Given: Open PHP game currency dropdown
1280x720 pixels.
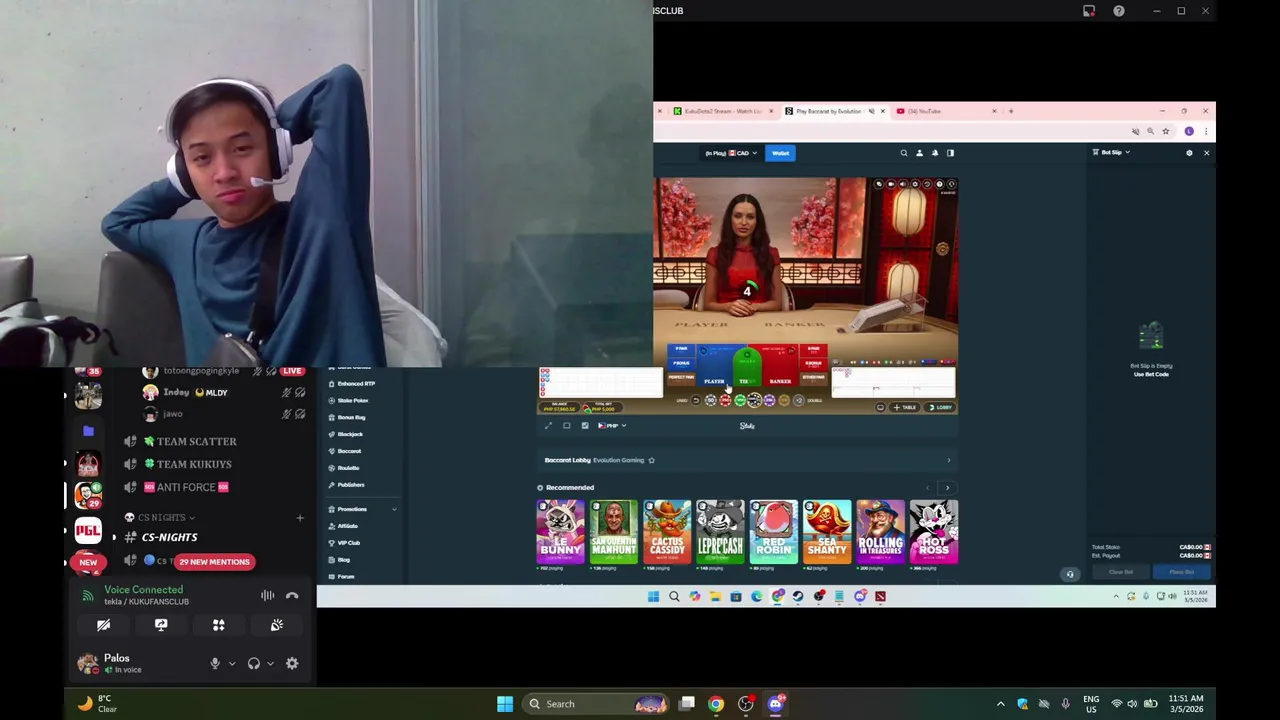Looking at the screenshot, I should 611,426.
